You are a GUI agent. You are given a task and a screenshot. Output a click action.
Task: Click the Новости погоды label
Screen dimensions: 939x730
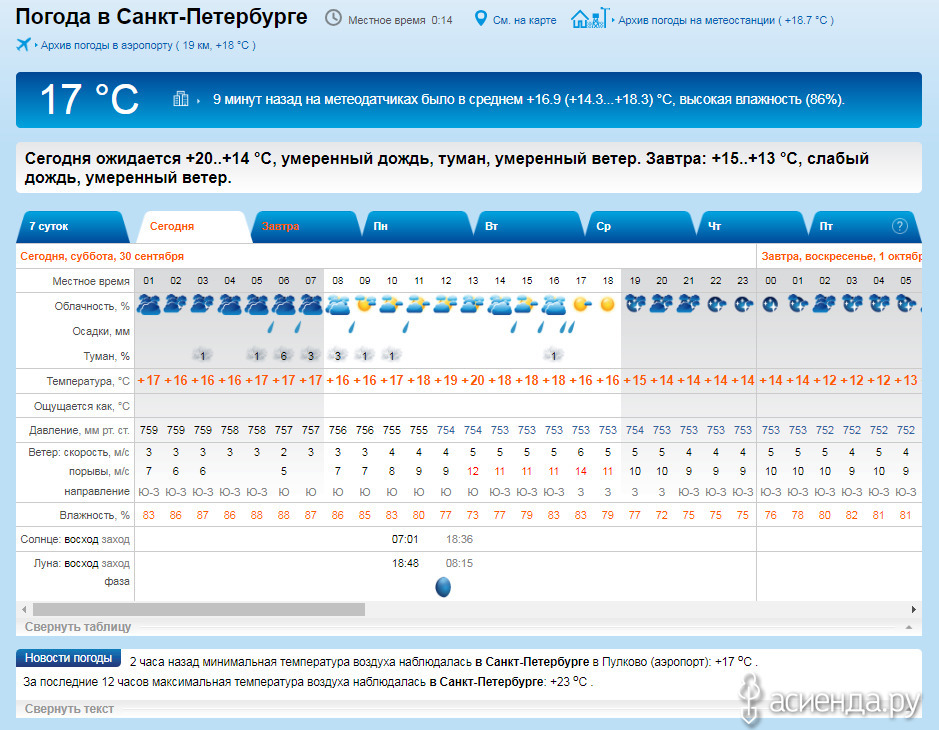(68, 658)
